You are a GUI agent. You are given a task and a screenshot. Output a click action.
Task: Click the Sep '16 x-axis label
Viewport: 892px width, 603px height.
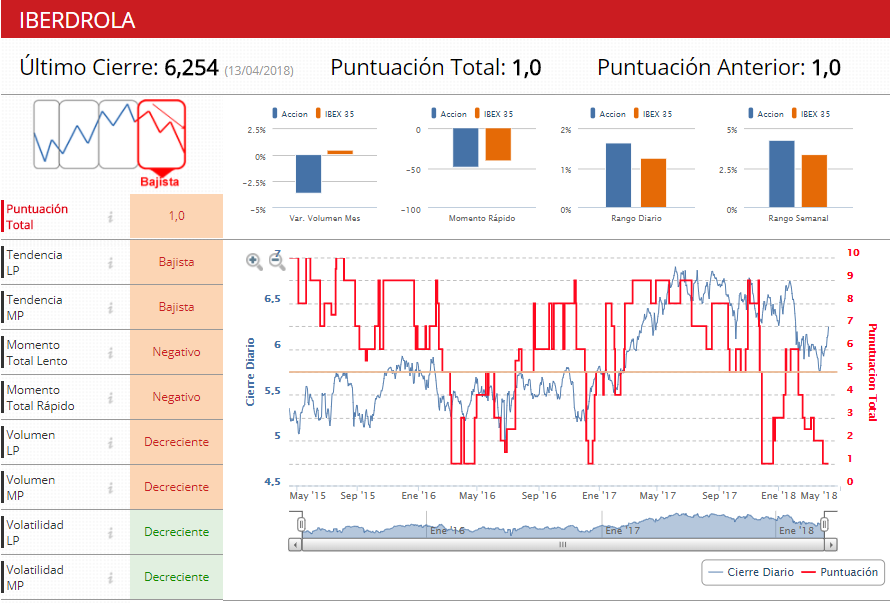pyautogui.click(x=539, y=495)
